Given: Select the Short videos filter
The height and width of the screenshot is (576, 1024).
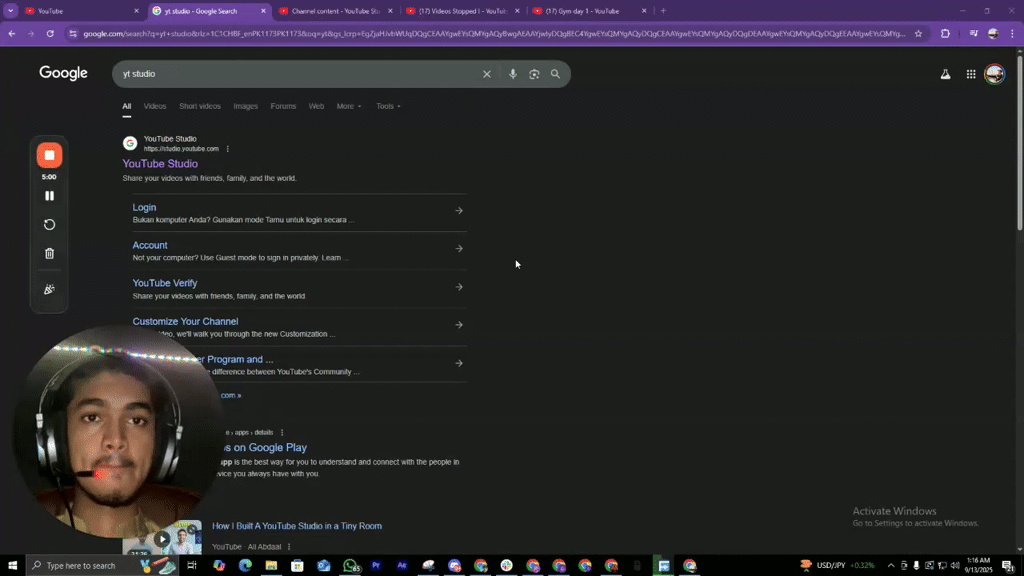Looking at the screenshot, I should point(200,106).
